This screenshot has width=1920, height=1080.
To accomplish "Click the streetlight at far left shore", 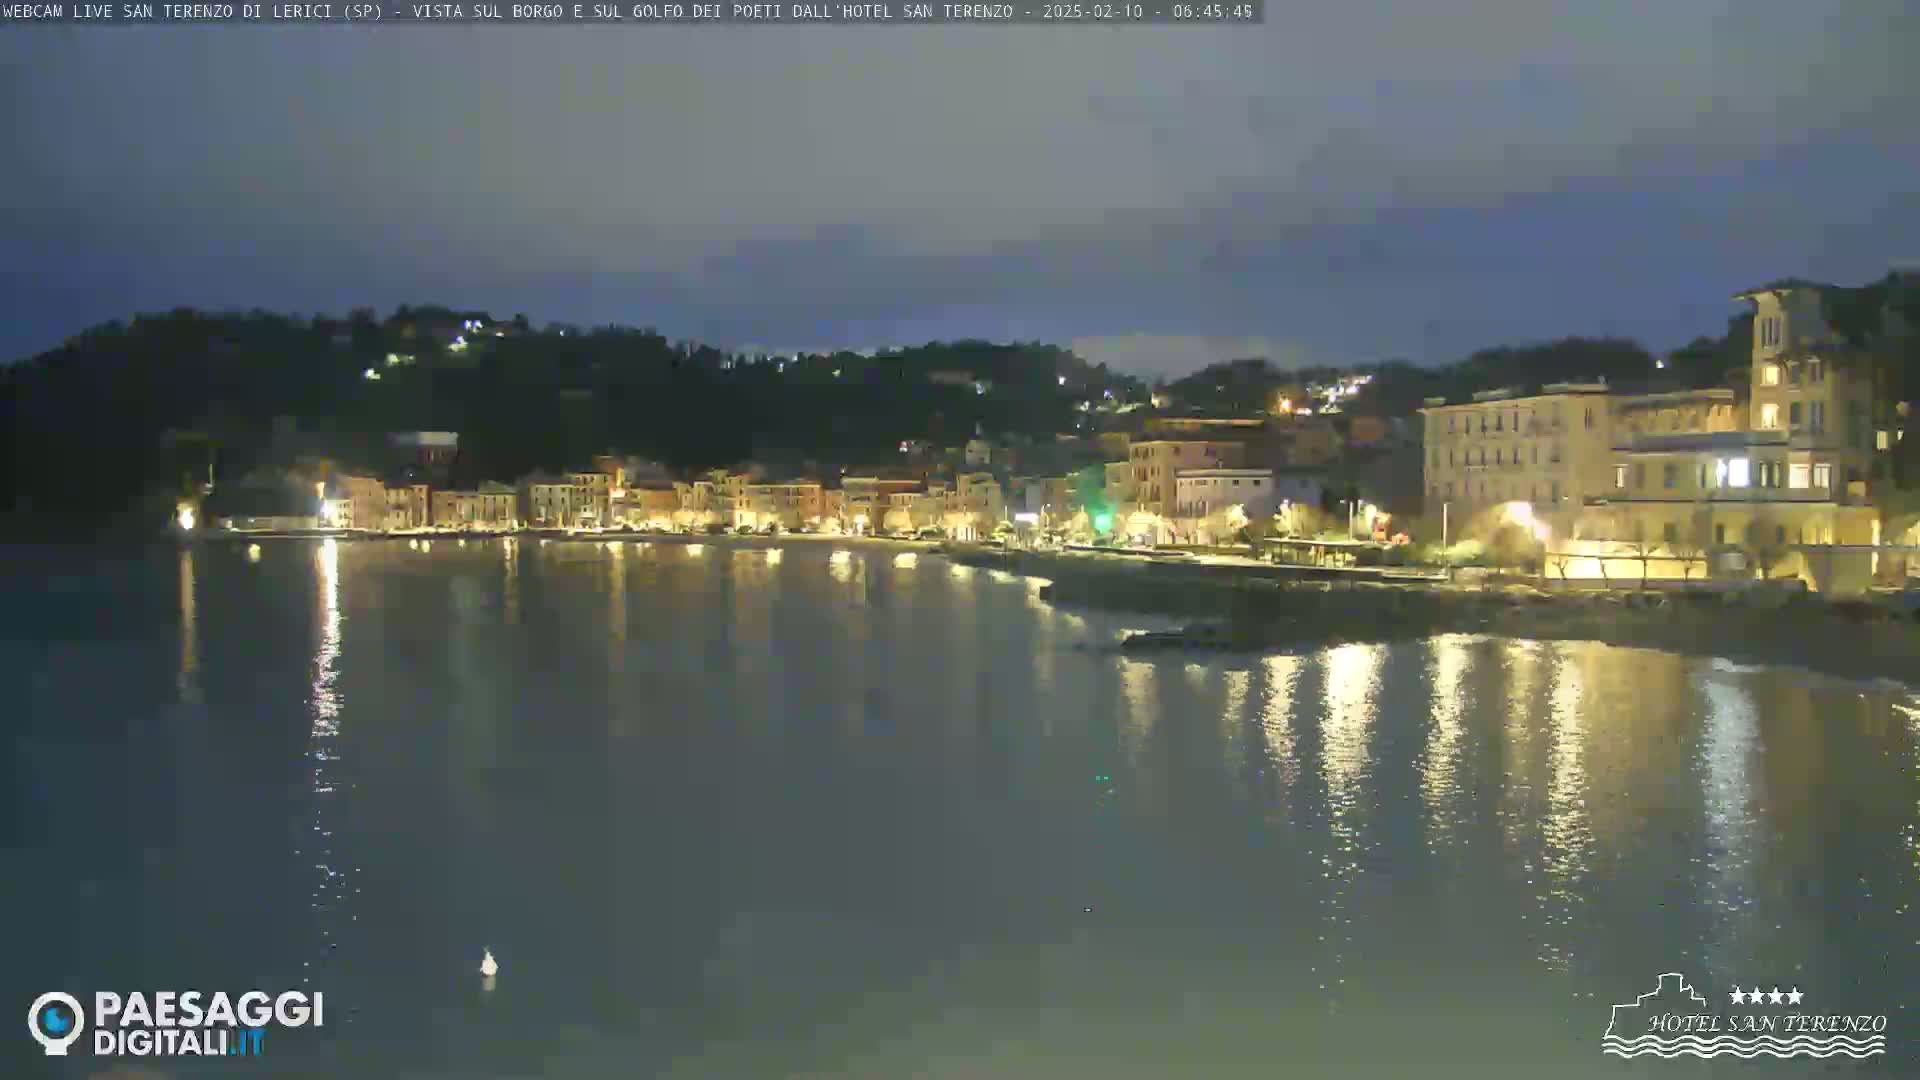I will (186, 517).
